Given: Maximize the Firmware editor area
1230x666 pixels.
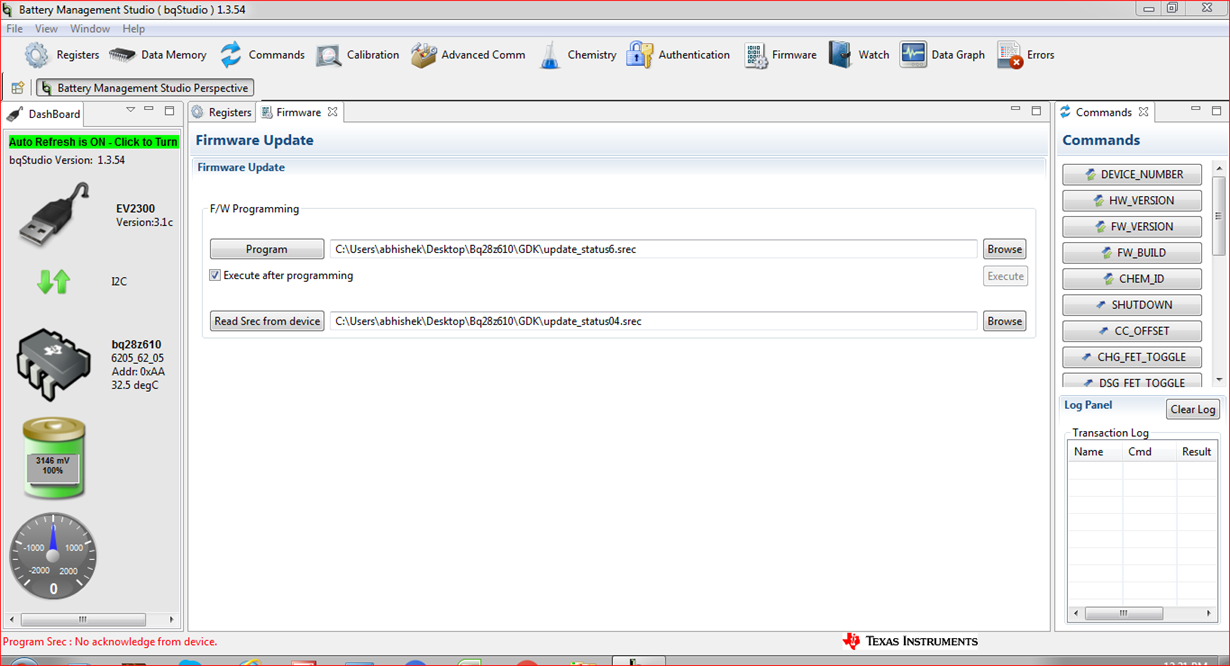Looking at the screenshot, I should tap(1036, 110).
